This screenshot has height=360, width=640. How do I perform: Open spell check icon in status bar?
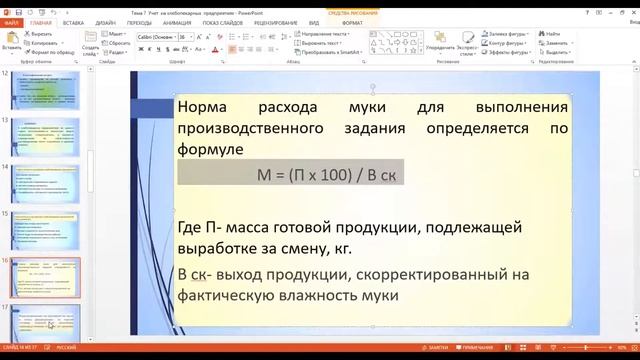(47, 348)
